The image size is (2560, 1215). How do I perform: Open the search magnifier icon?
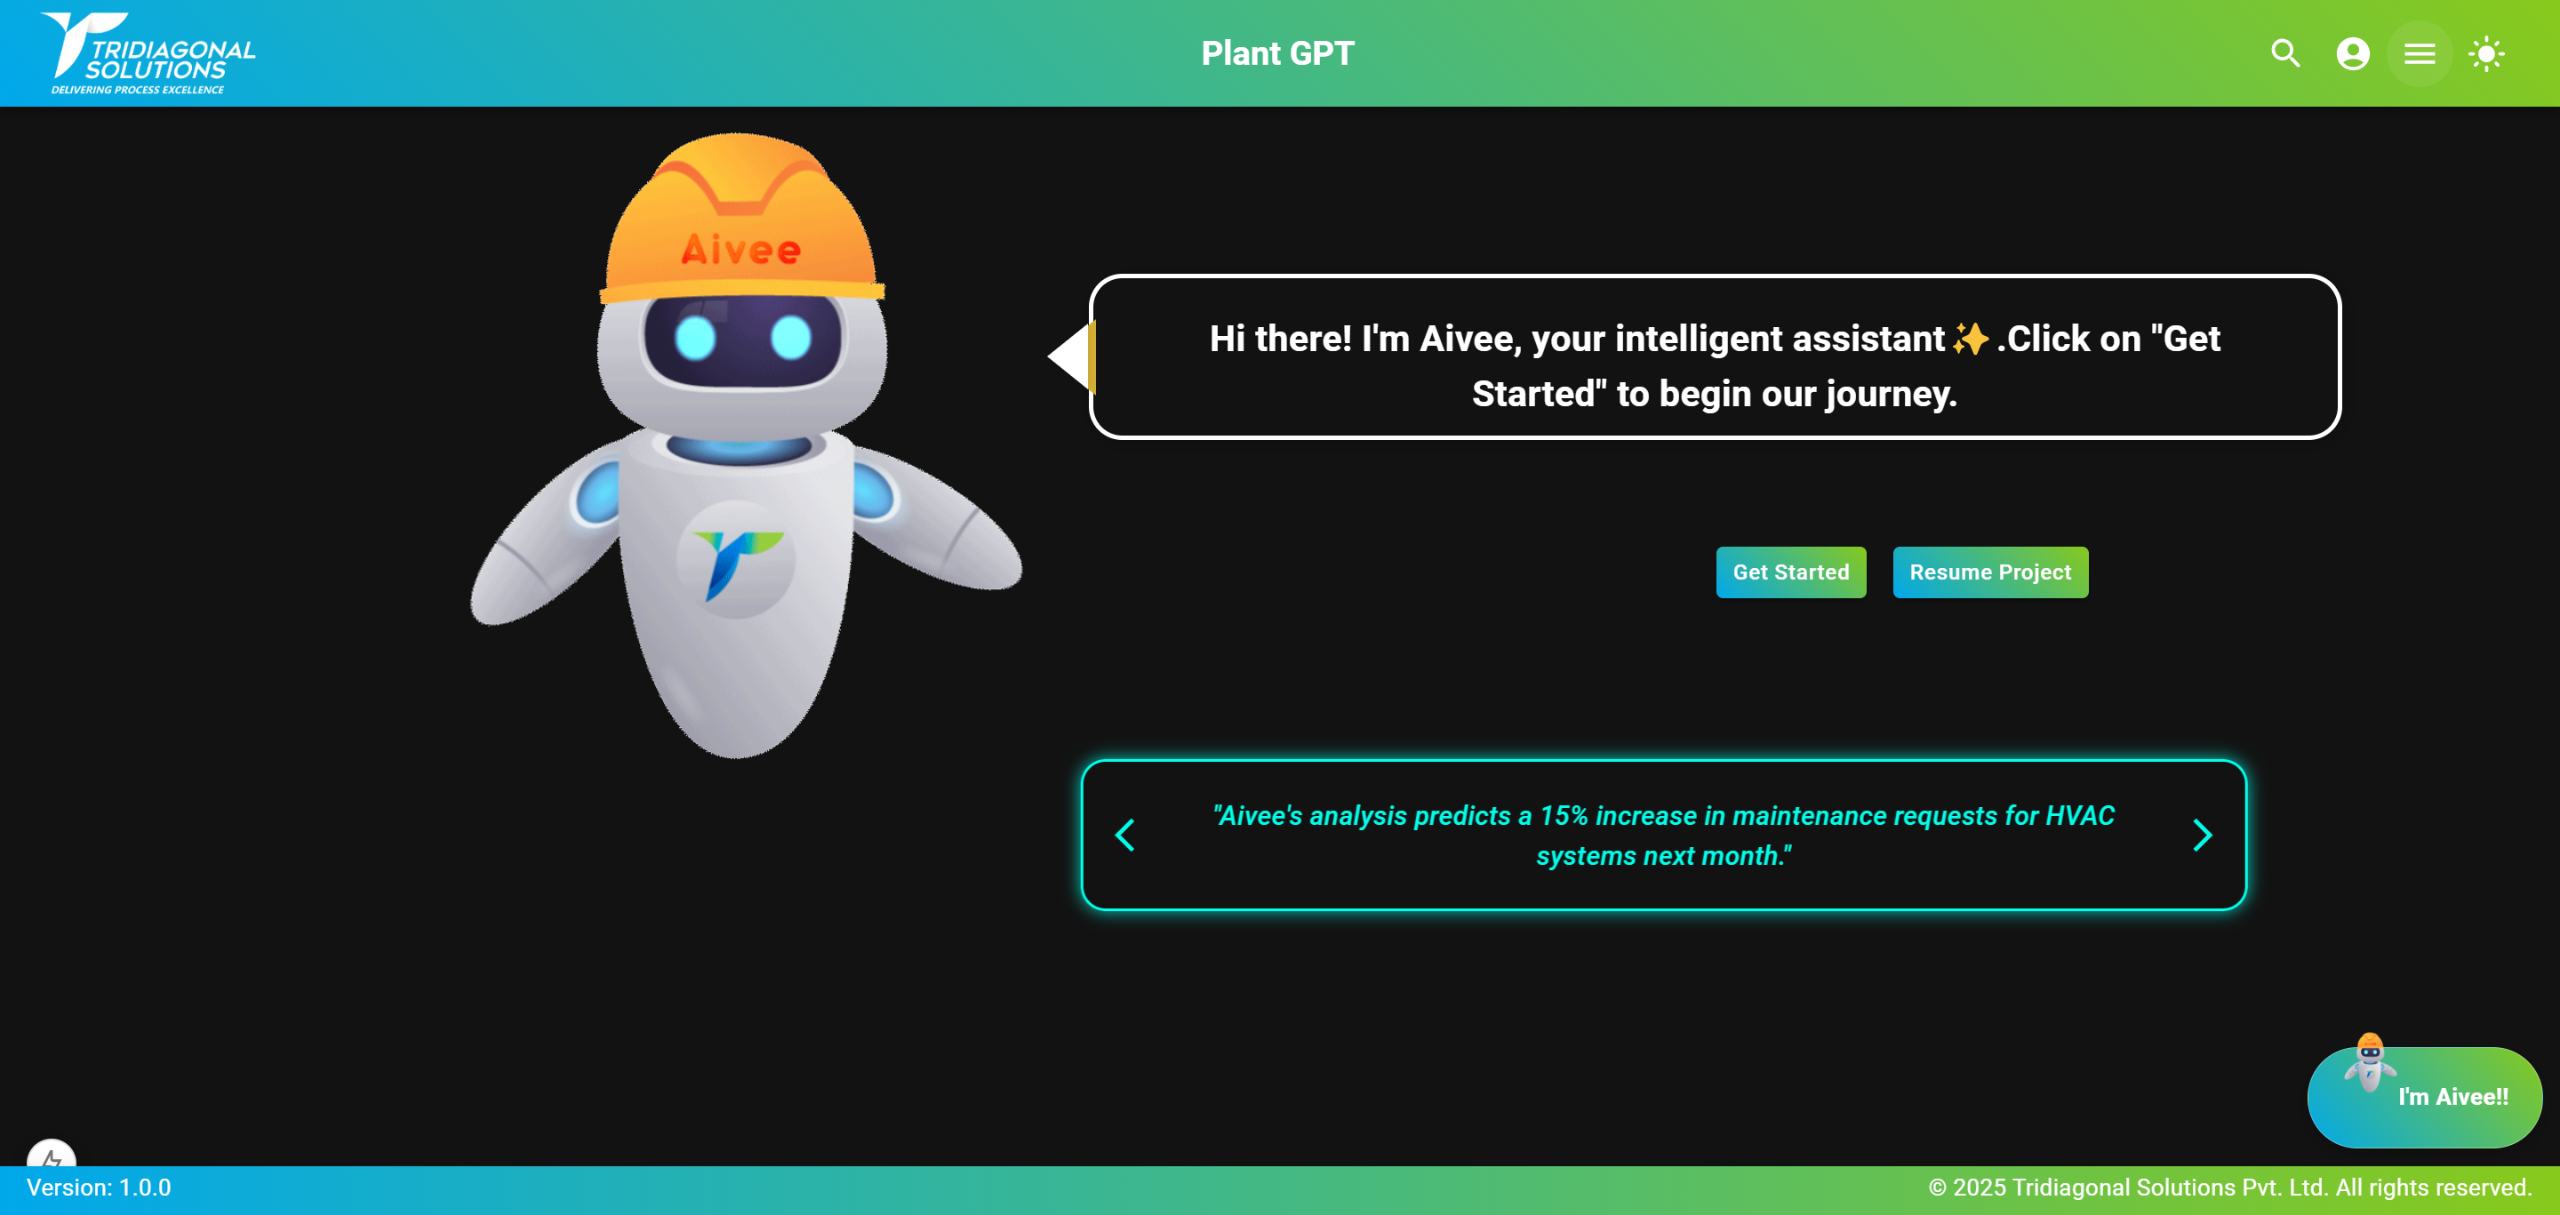[x=2284, y=53]
